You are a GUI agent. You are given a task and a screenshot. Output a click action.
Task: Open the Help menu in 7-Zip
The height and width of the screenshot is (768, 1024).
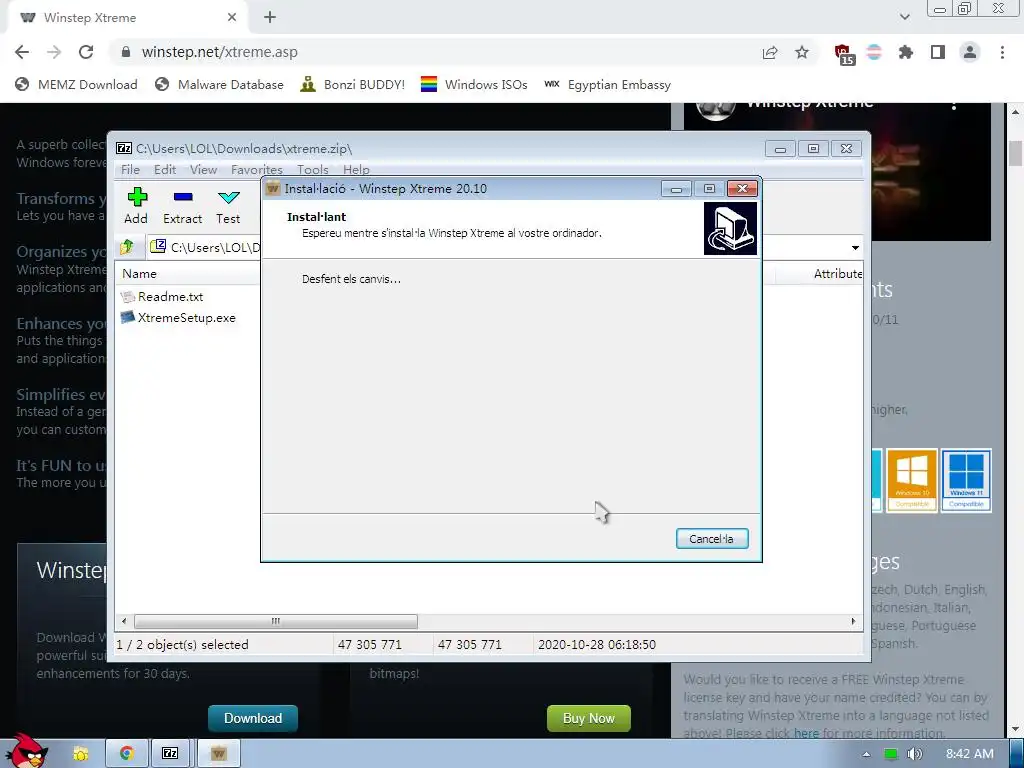356,169
